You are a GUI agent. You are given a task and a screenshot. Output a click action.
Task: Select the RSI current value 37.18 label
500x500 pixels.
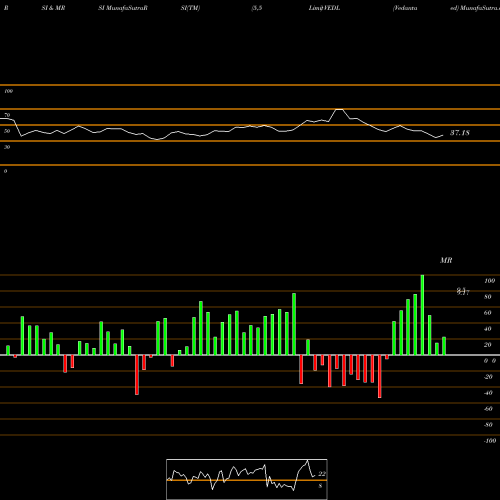point(460,133)
